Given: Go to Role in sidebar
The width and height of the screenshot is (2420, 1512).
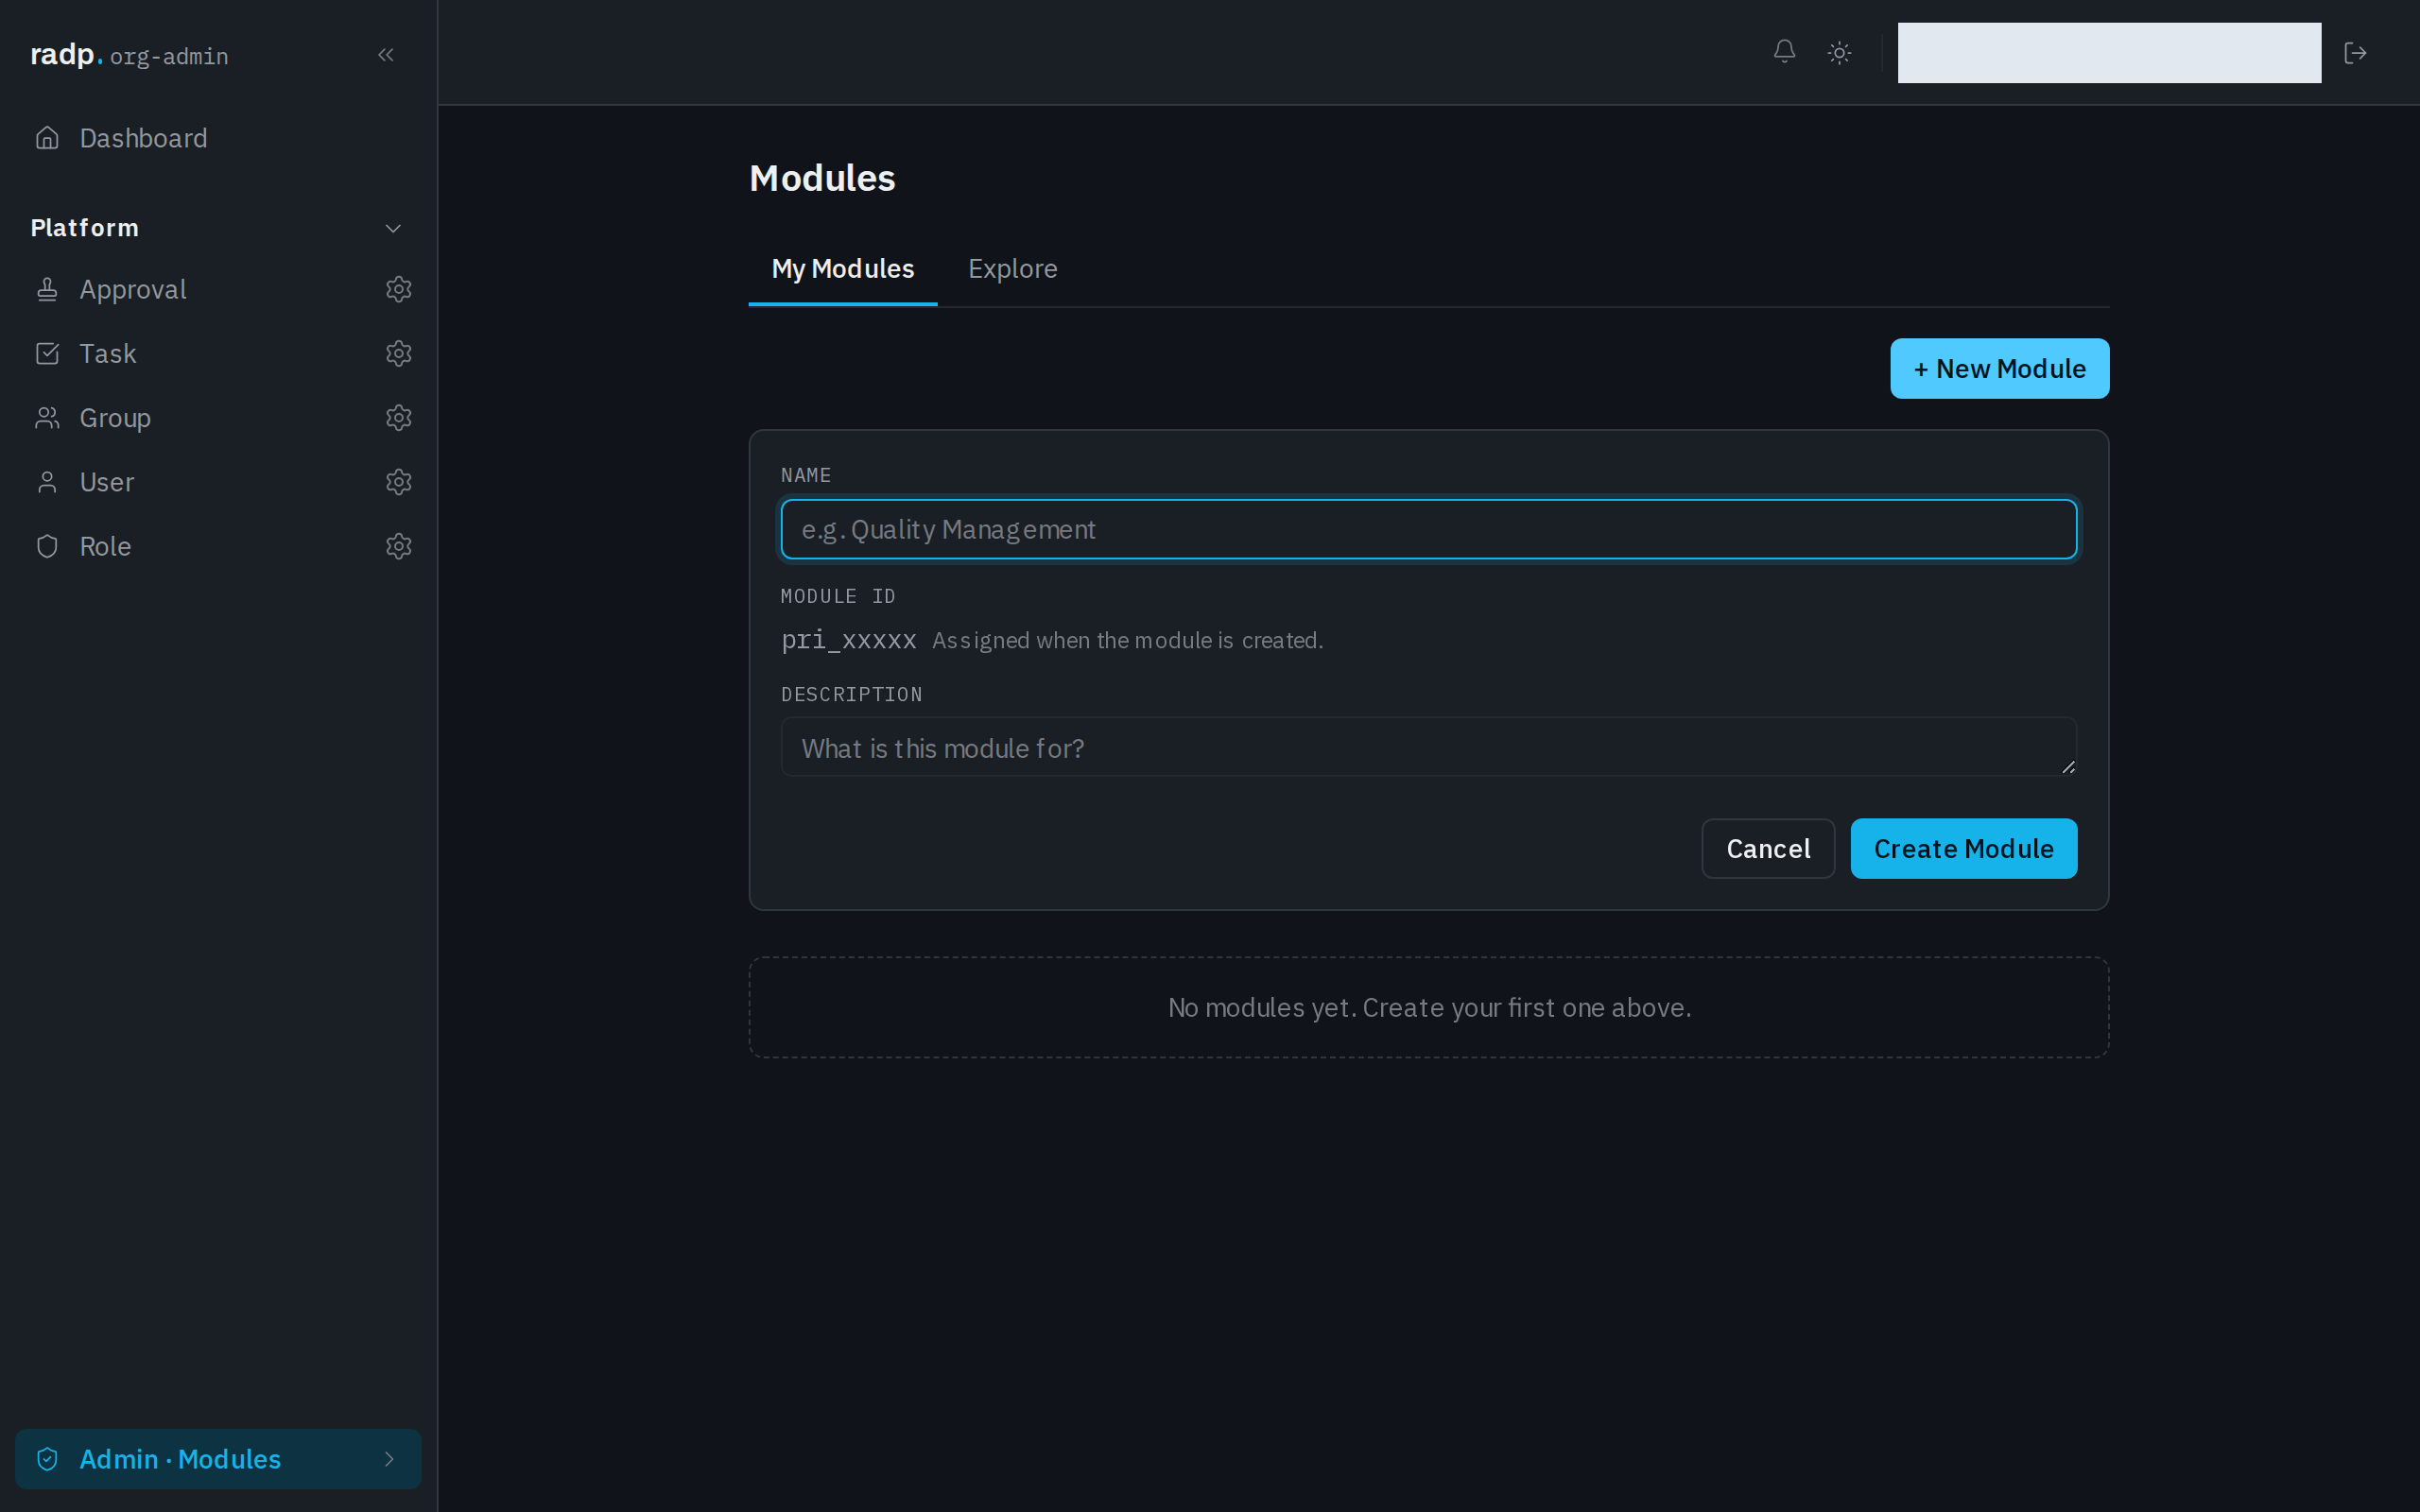Looking at the screenshot, I should pos(105,546).
